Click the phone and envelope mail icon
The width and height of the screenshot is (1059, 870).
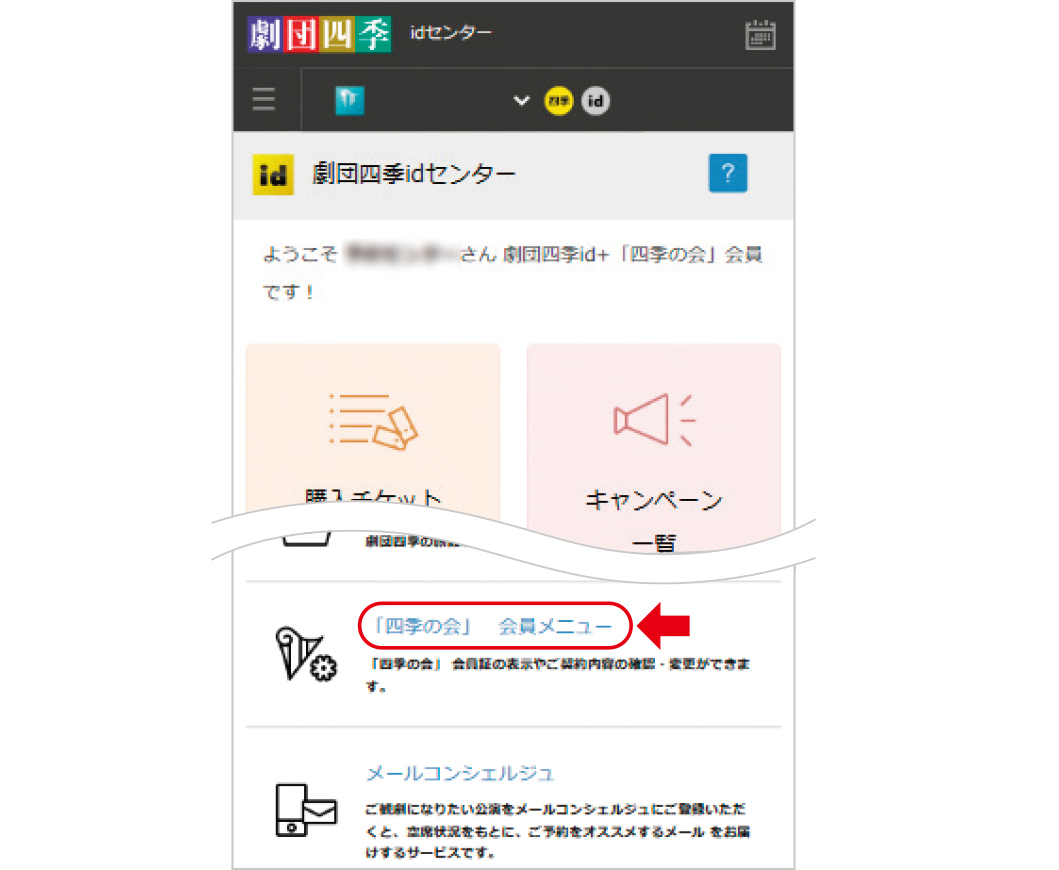pyautogui.click(x=306, y=810)
